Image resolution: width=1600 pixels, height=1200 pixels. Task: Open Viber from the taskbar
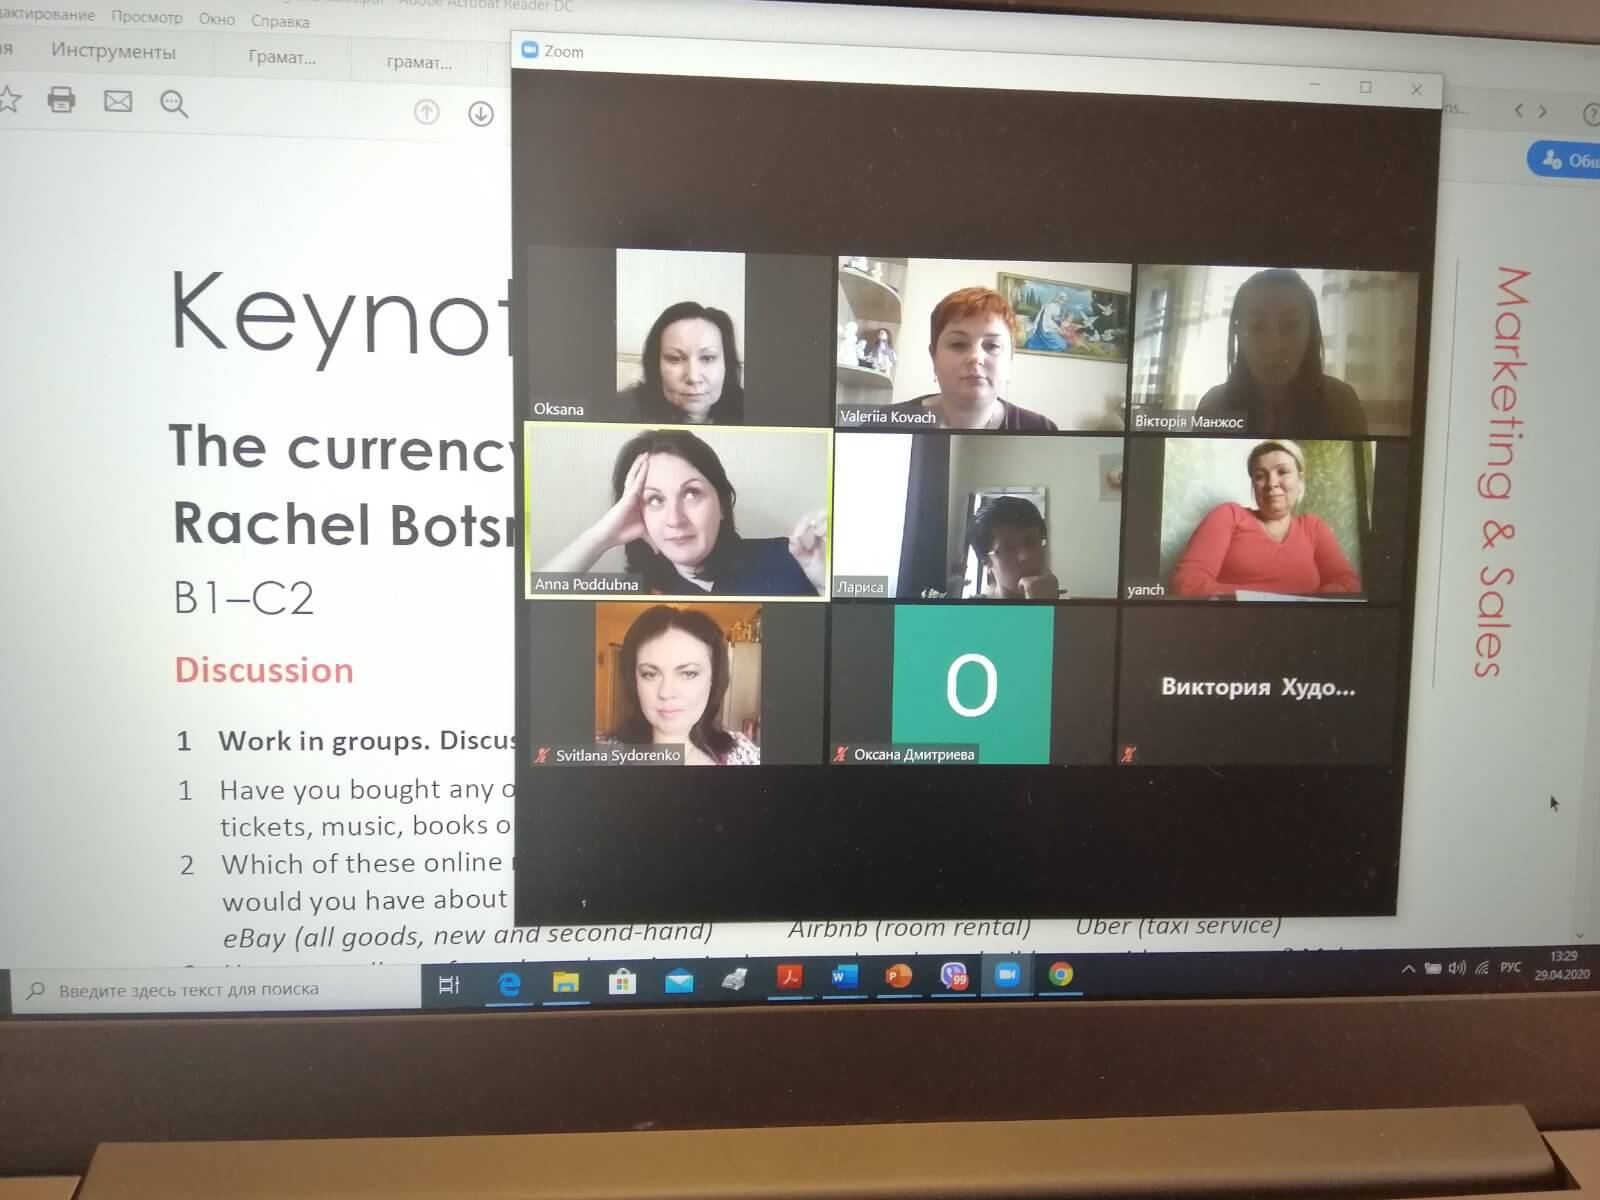[954, 976]
